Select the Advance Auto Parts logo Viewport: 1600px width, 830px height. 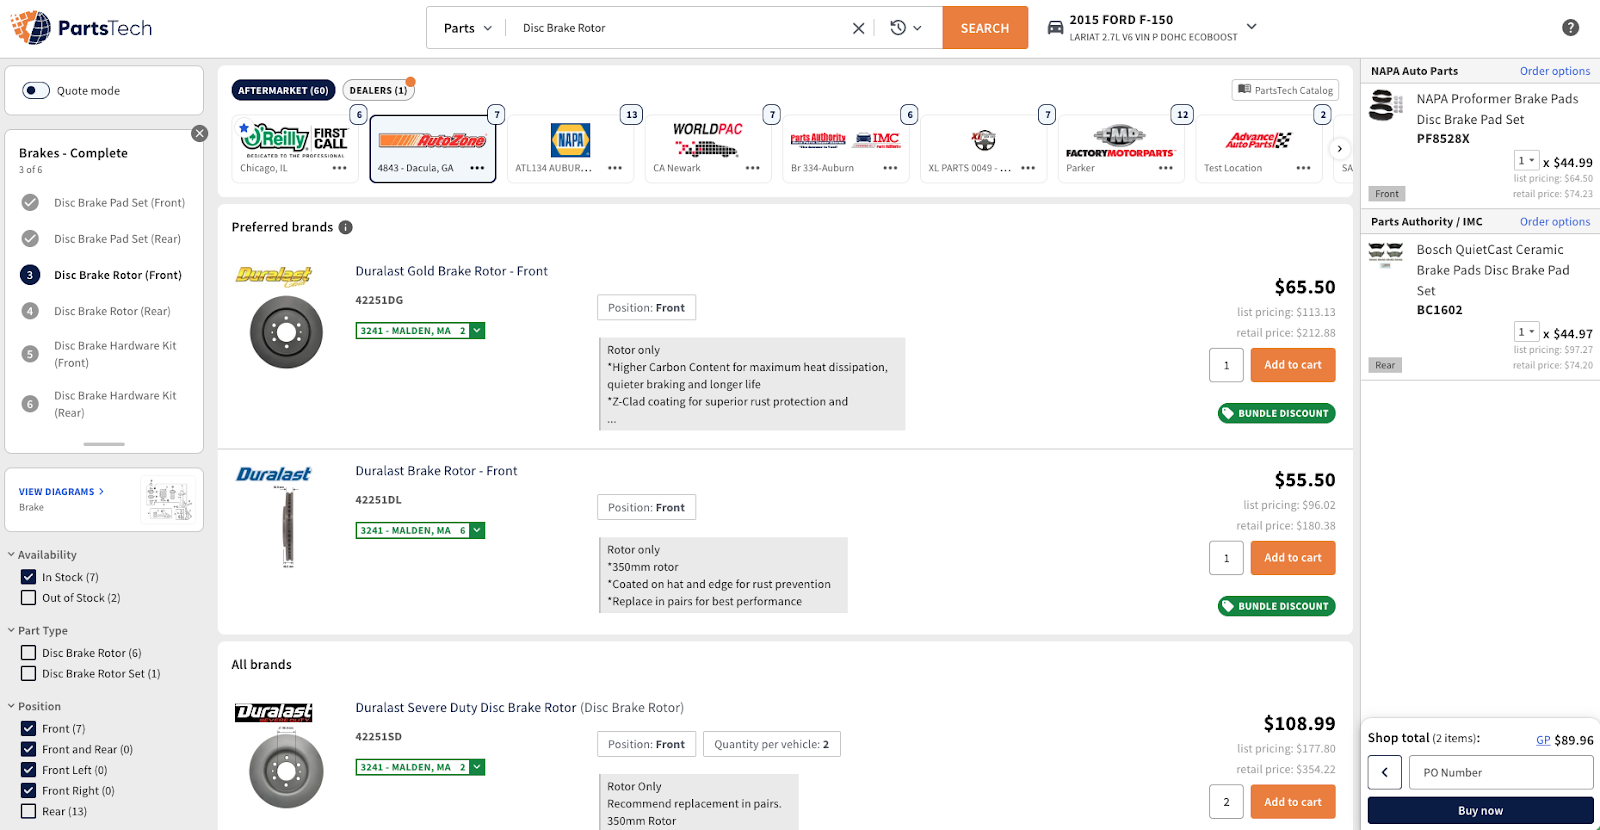pos(1258,140)
